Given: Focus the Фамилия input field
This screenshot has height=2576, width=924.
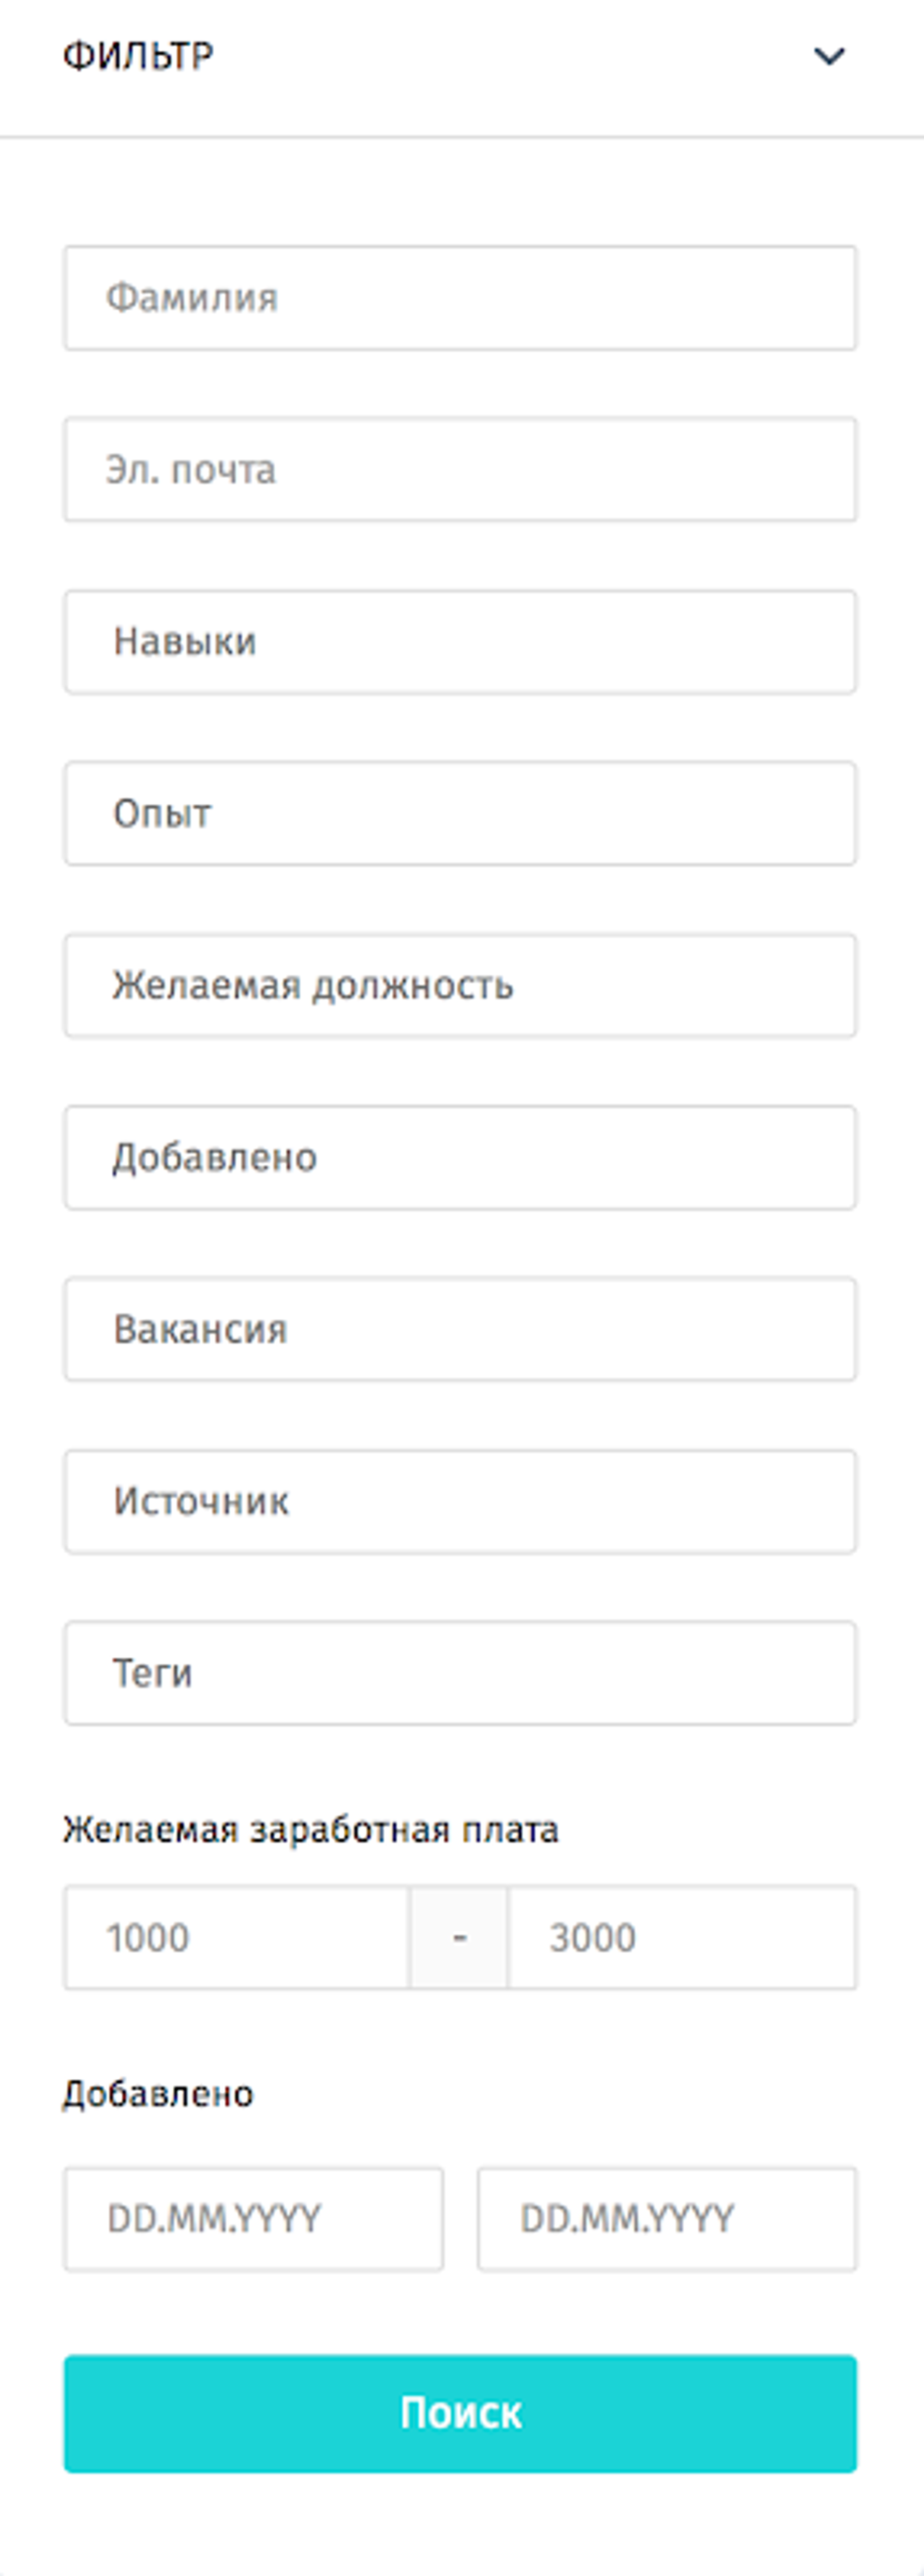Looking at the screenshot, I should click(x=460, y=298).
